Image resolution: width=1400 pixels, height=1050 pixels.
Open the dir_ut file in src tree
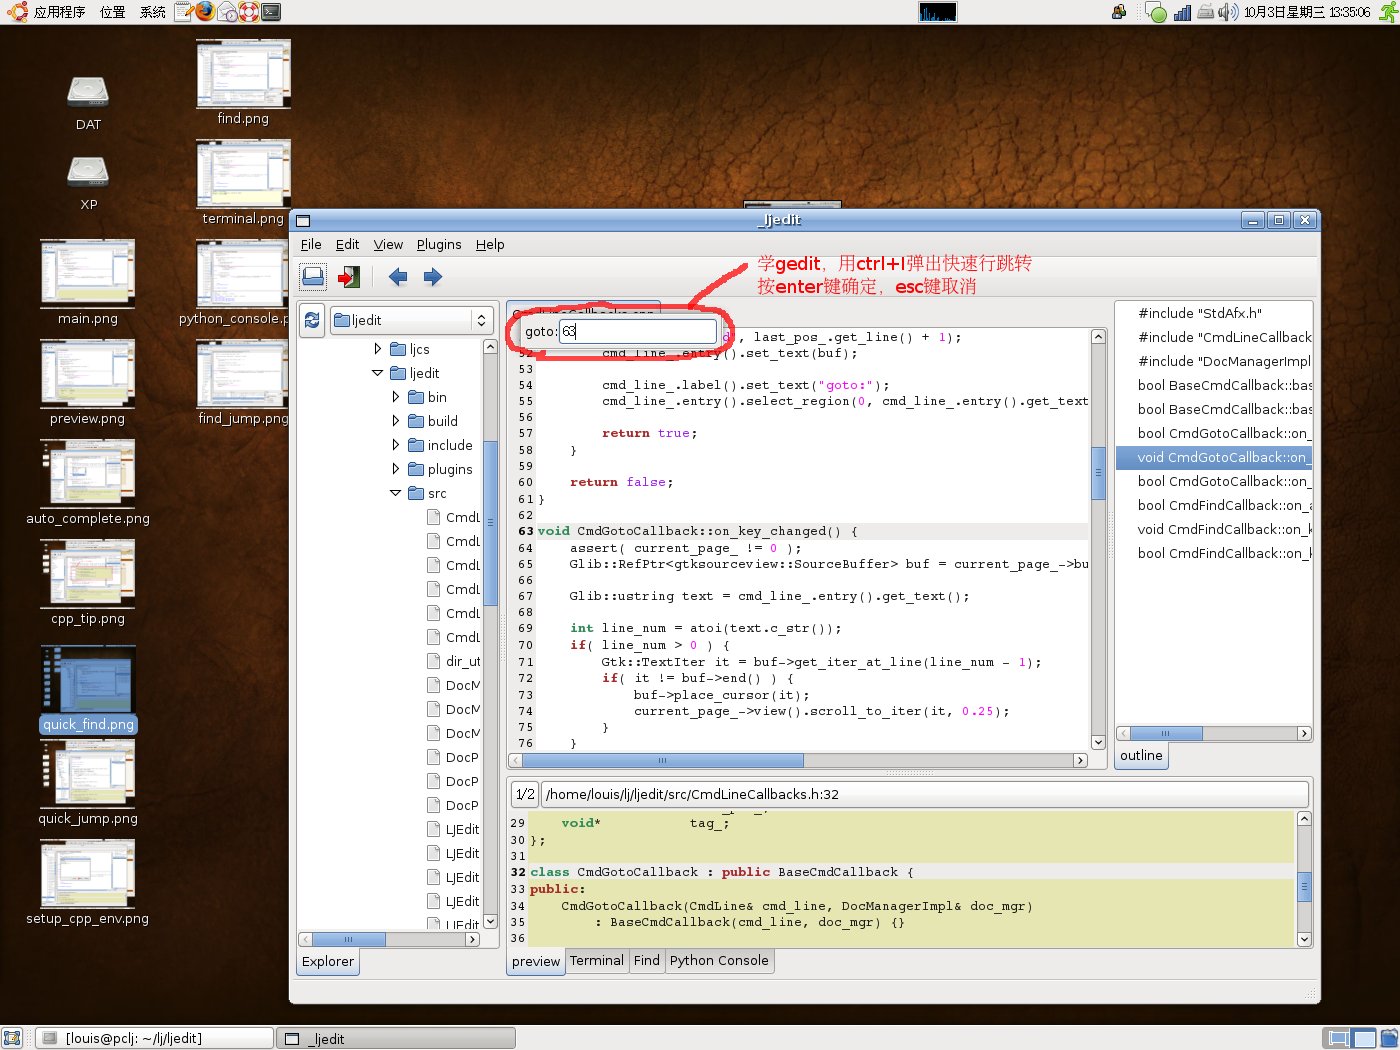[x=463, y=661]
